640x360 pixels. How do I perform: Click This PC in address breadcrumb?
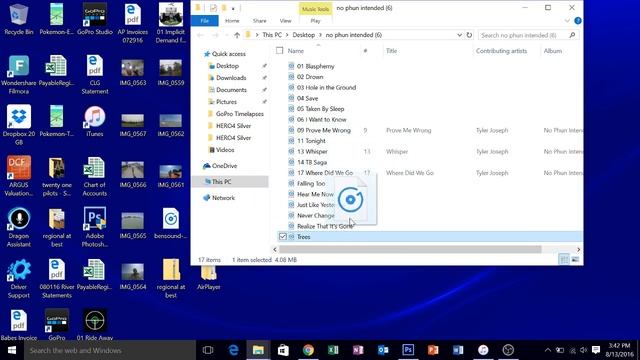pyautogui.click(x=272, y=35)
